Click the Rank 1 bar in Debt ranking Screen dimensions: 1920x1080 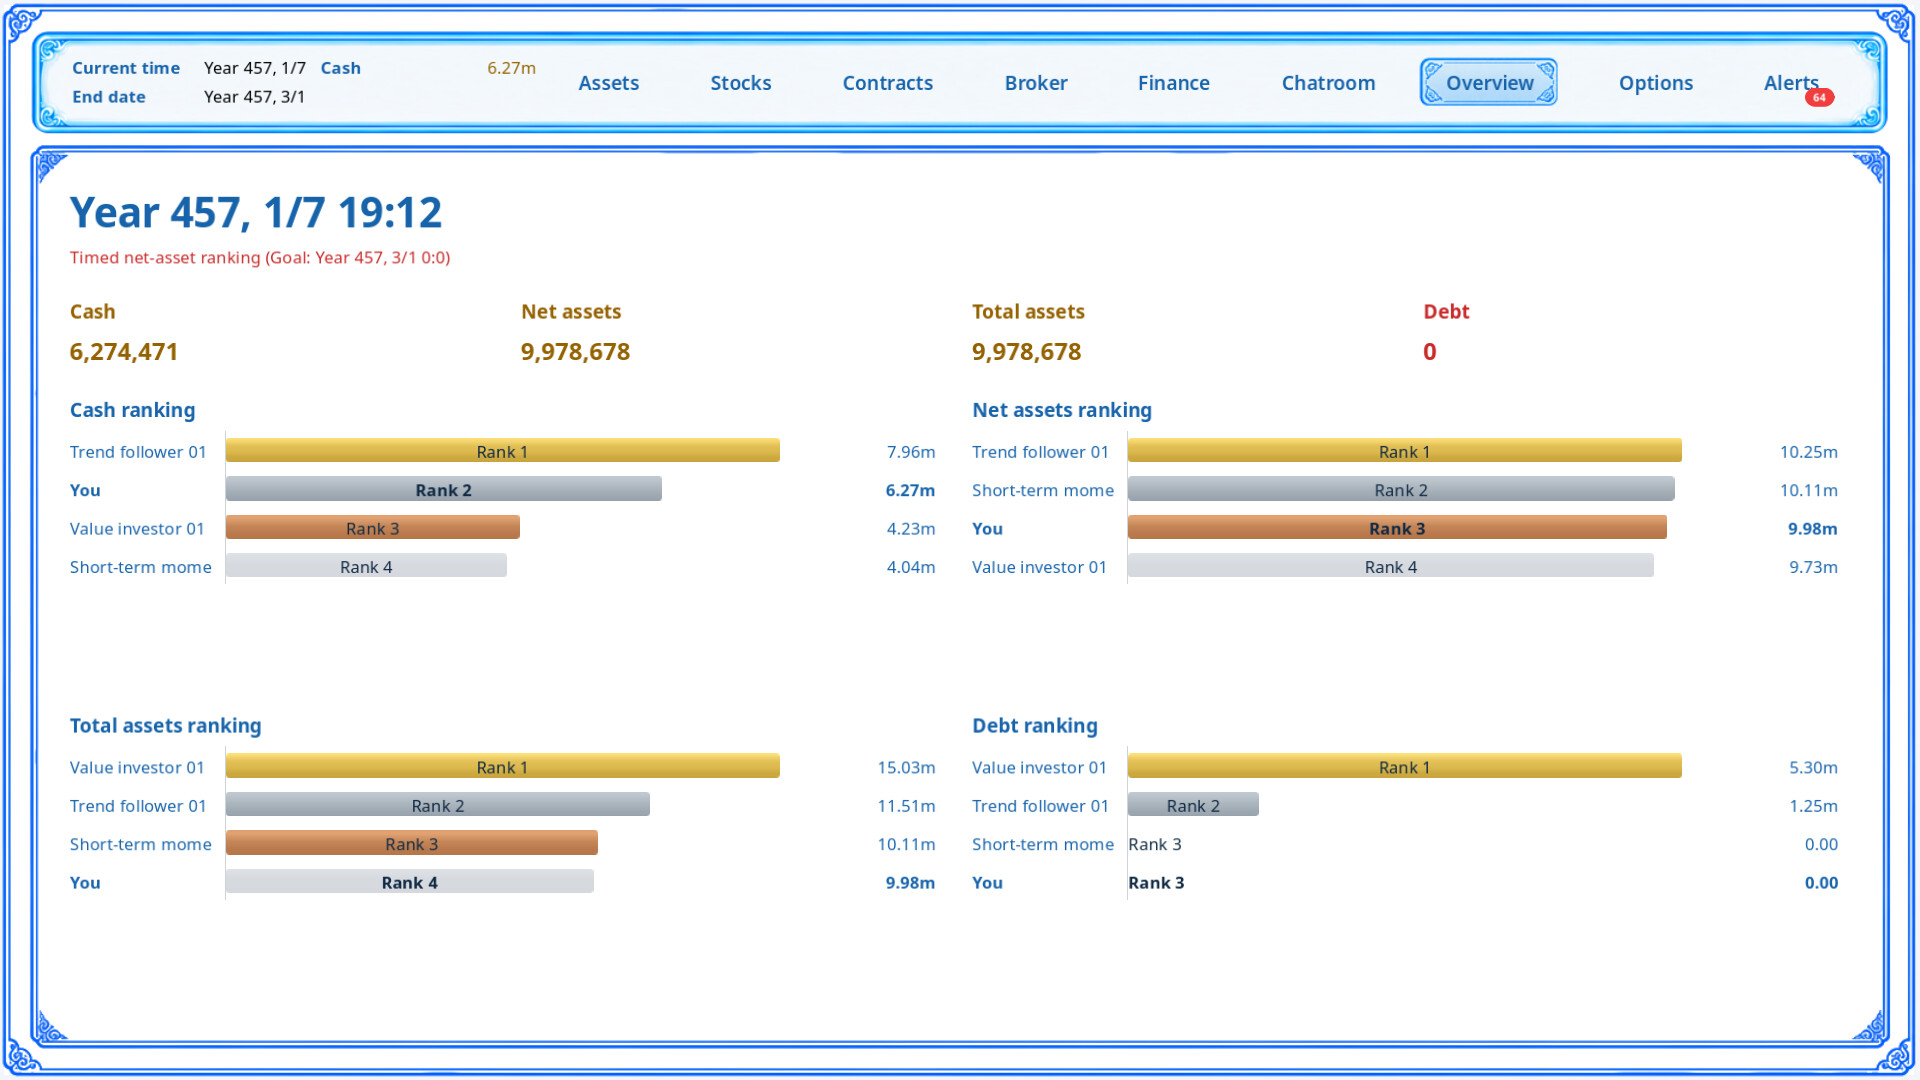[1404, 767]
